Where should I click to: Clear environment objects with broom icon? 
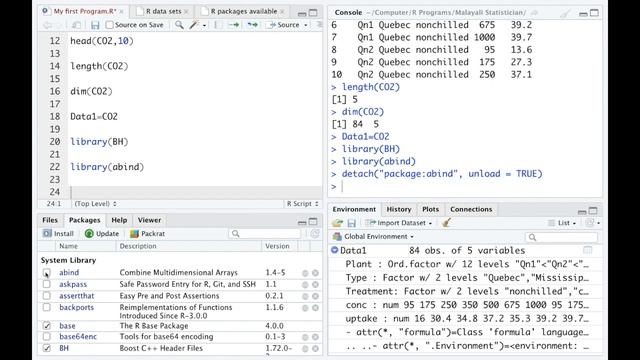pyautogui.click(x=447, y=222)
